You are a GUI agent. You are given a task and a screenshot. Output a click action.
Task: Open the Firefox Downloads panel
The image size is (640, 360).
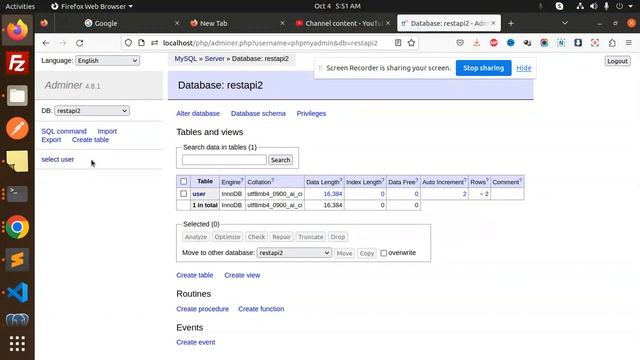coord(477,43)
